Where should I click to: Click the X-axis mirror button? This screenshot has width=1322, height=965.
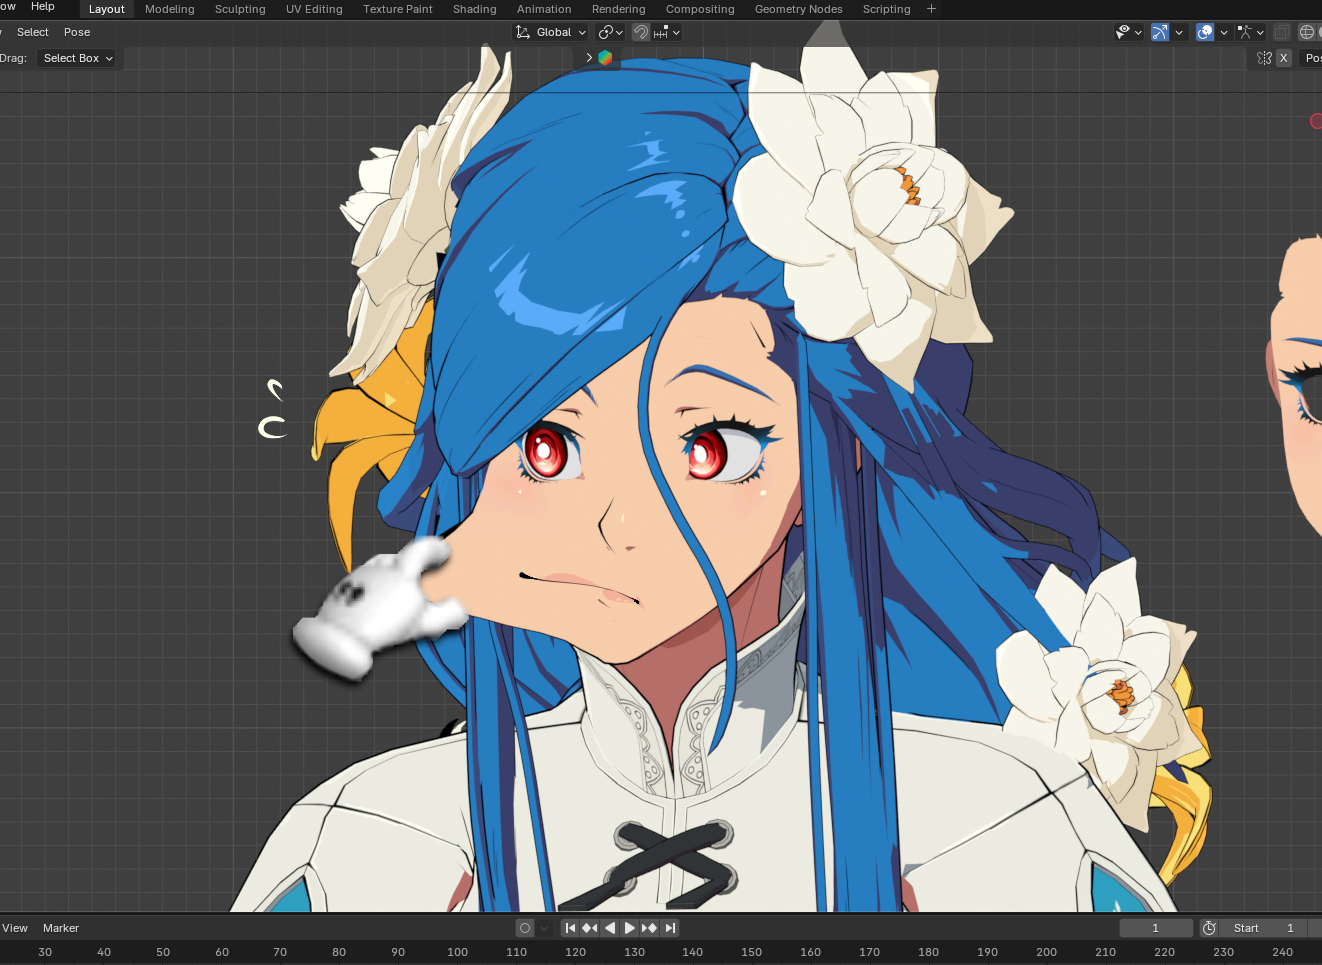click(x=1283, y=58)
